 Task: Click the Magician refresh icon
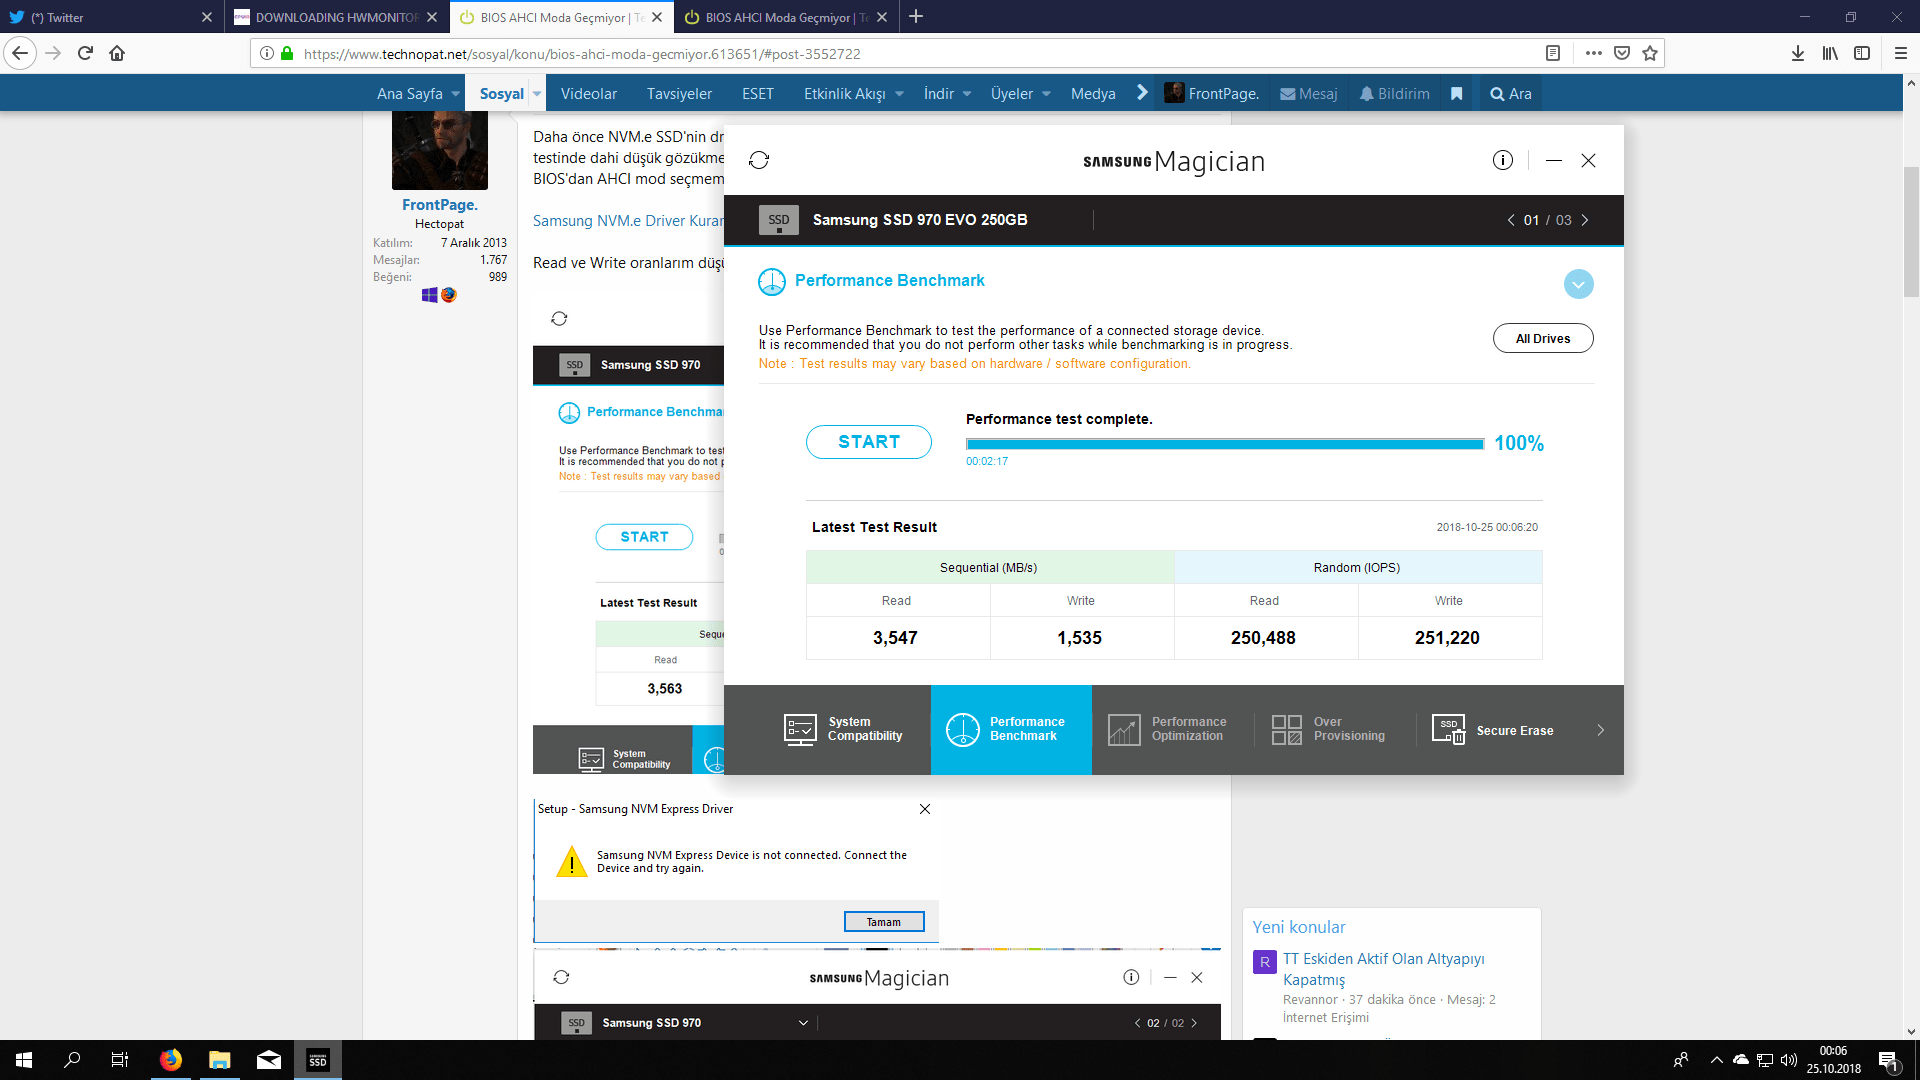point(759,160)
